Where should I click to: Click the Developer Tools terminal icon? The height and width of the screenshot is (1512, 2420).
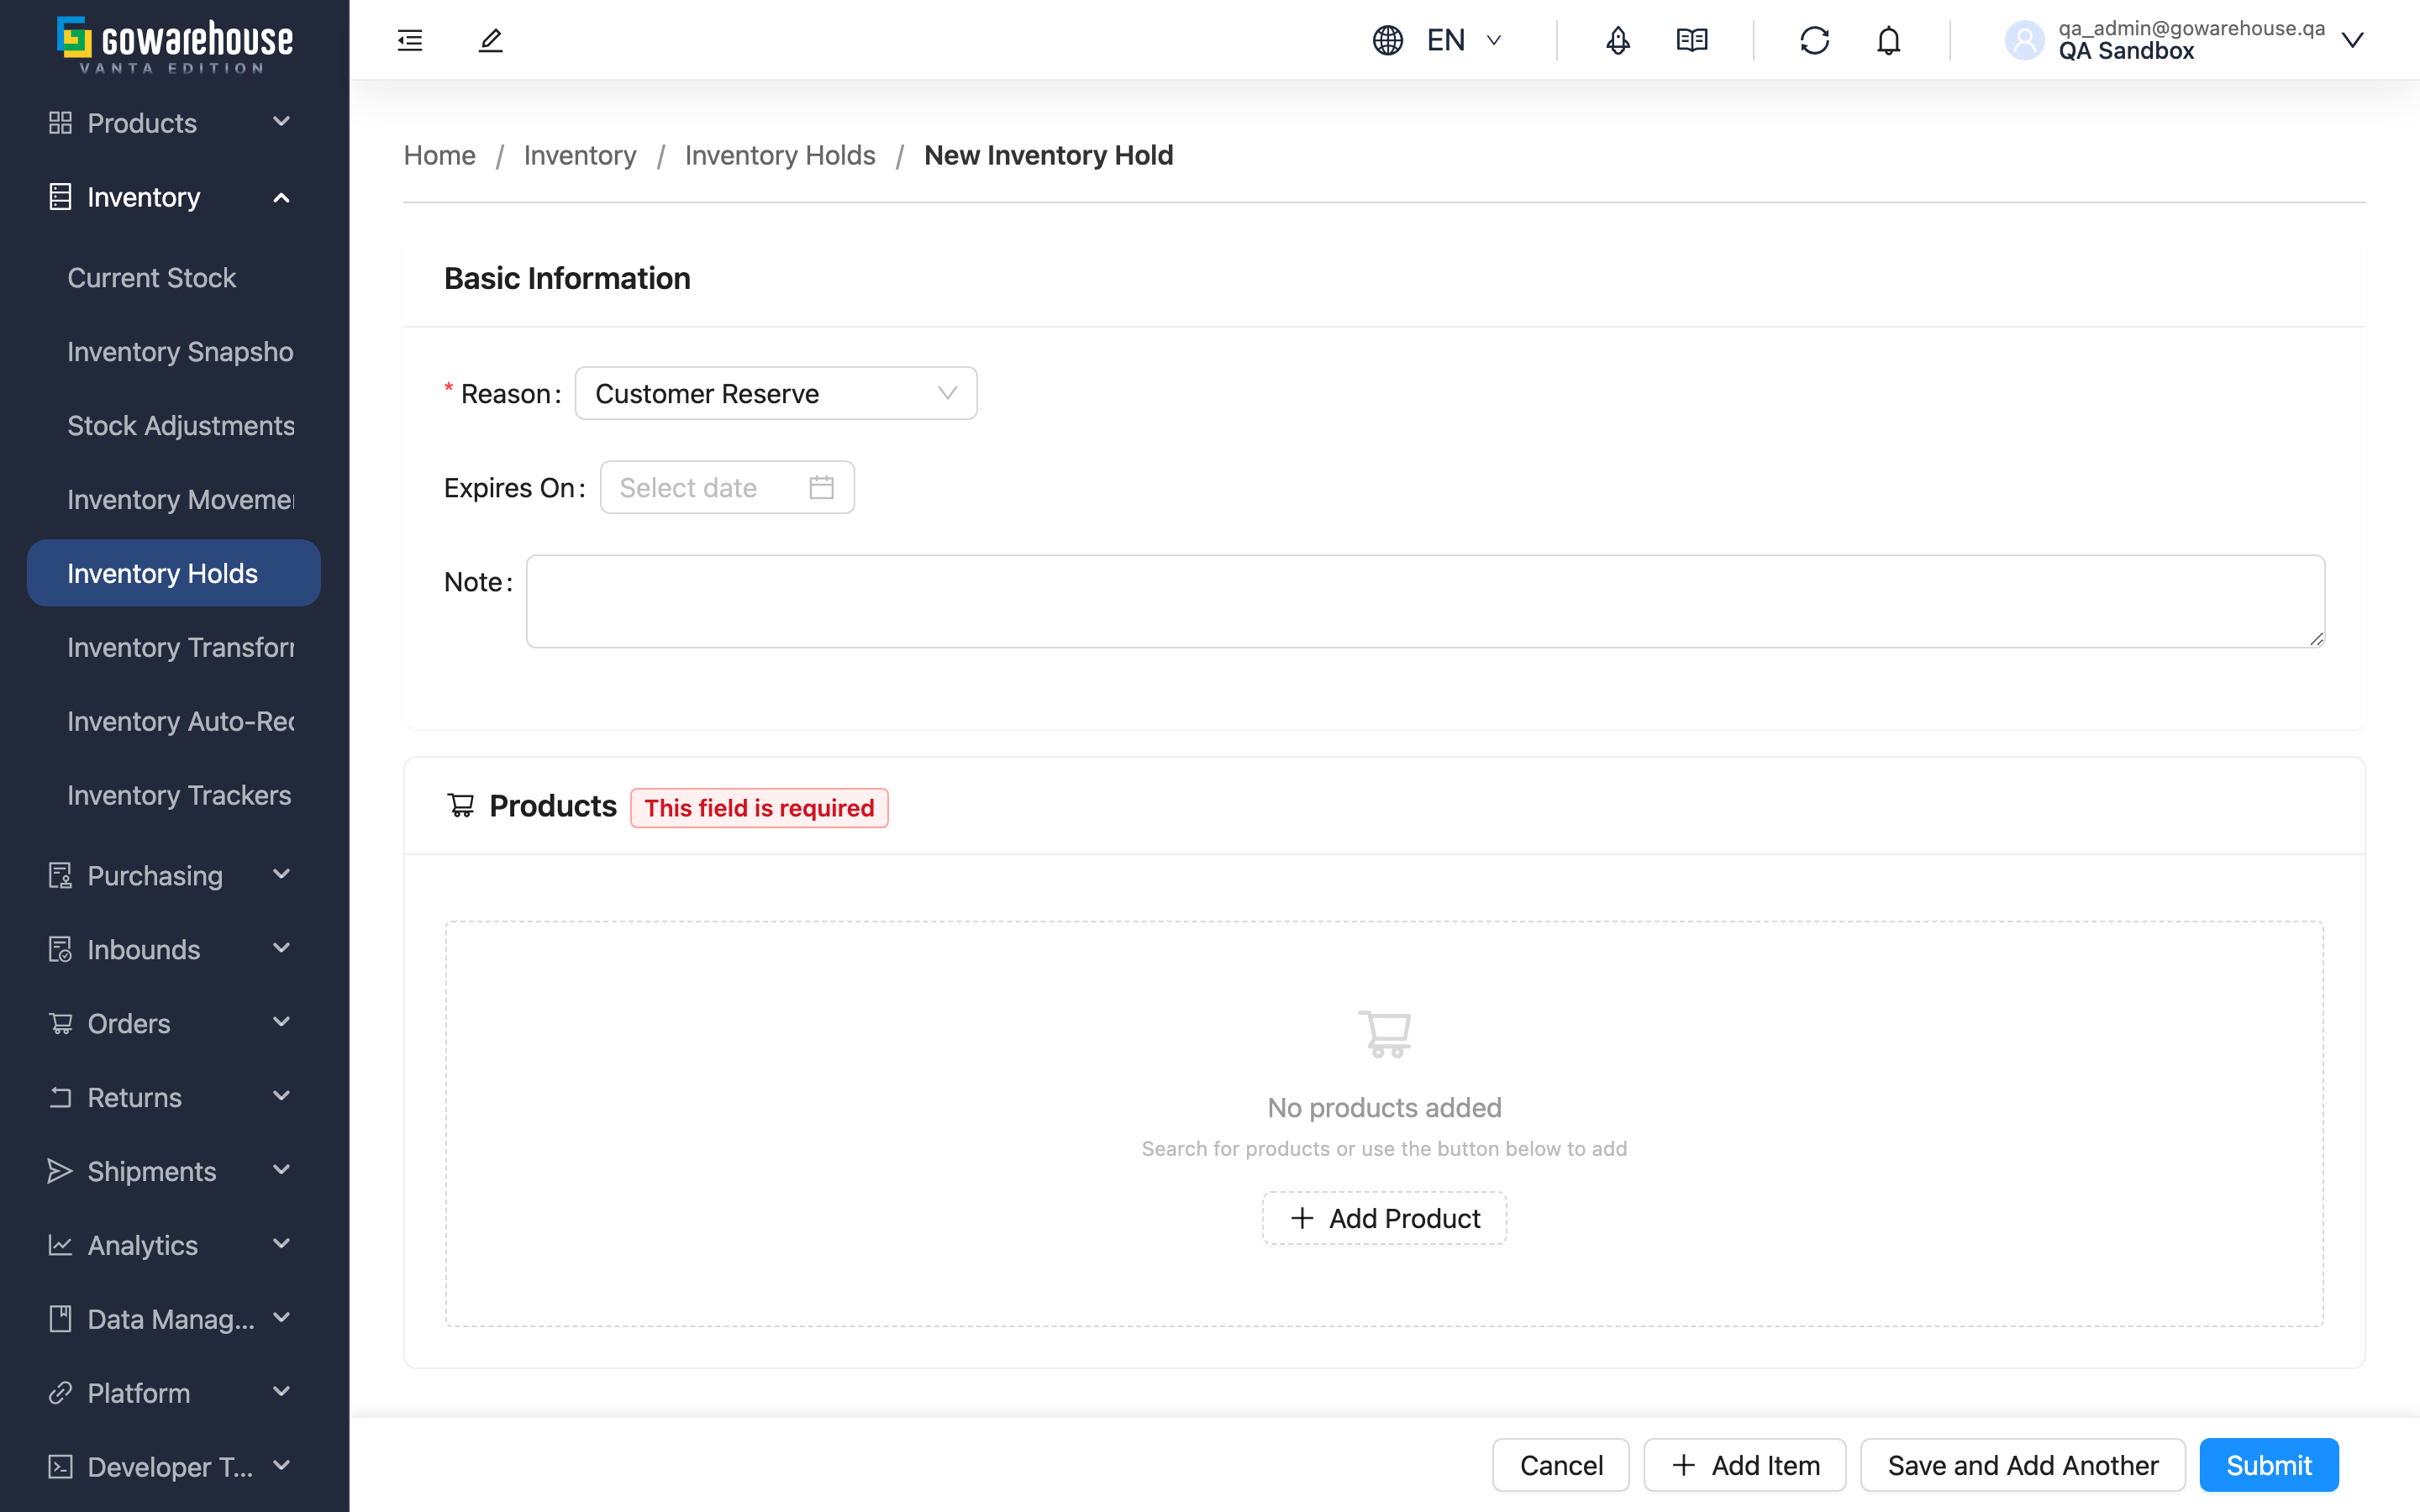click(x=61, y=1467)
